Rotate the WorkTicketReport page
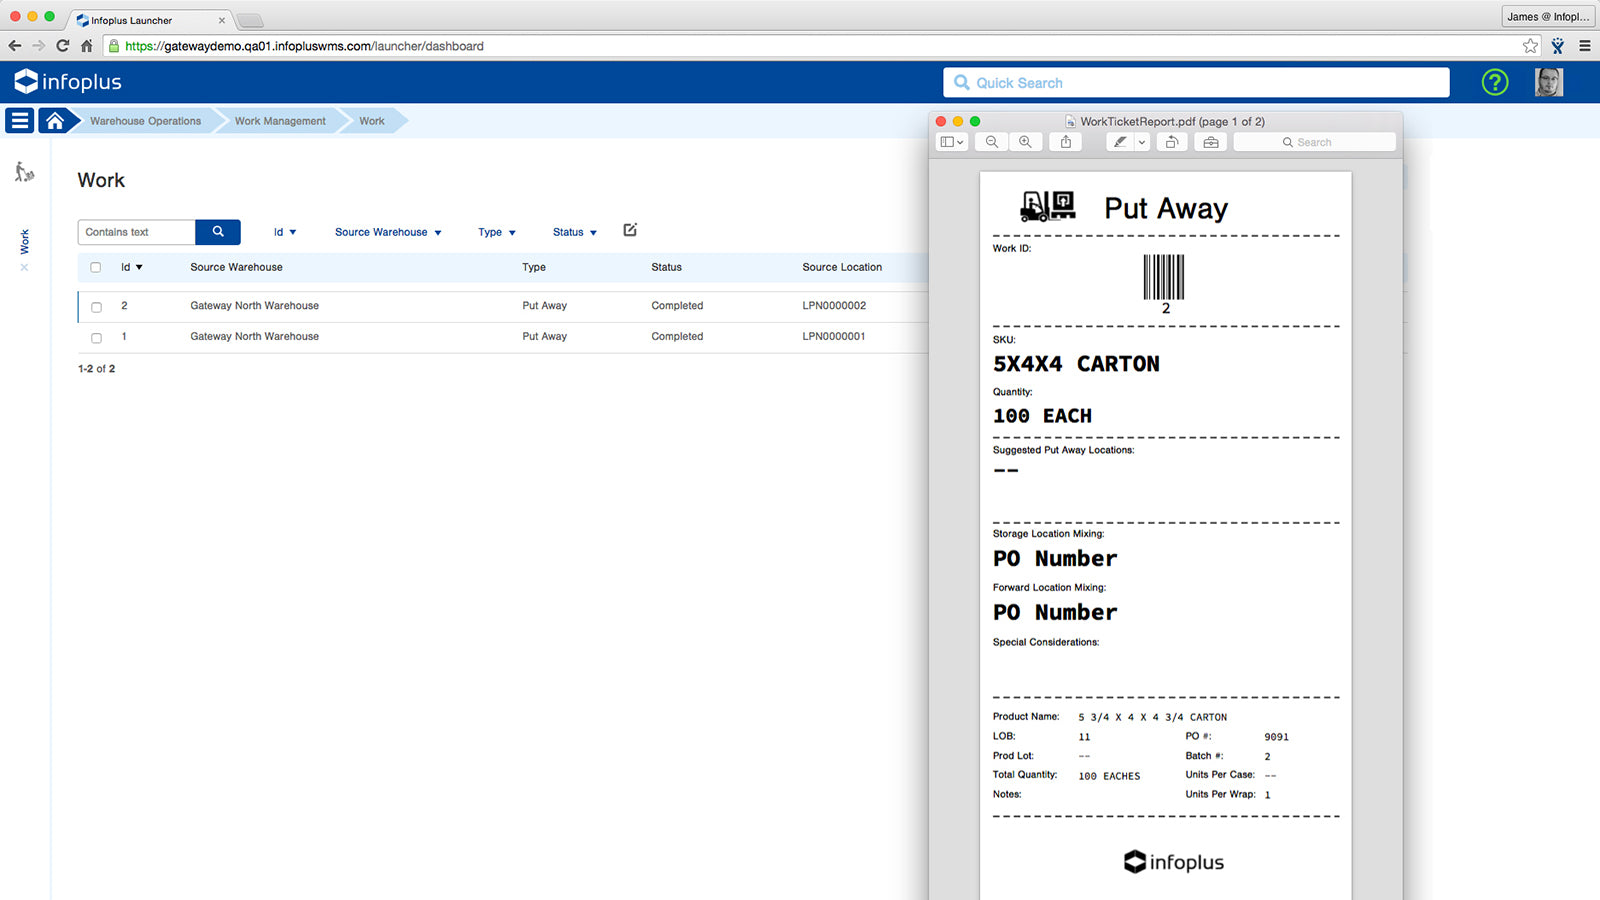Viewport: 1600px width, 900px height. pos(1171,141)
